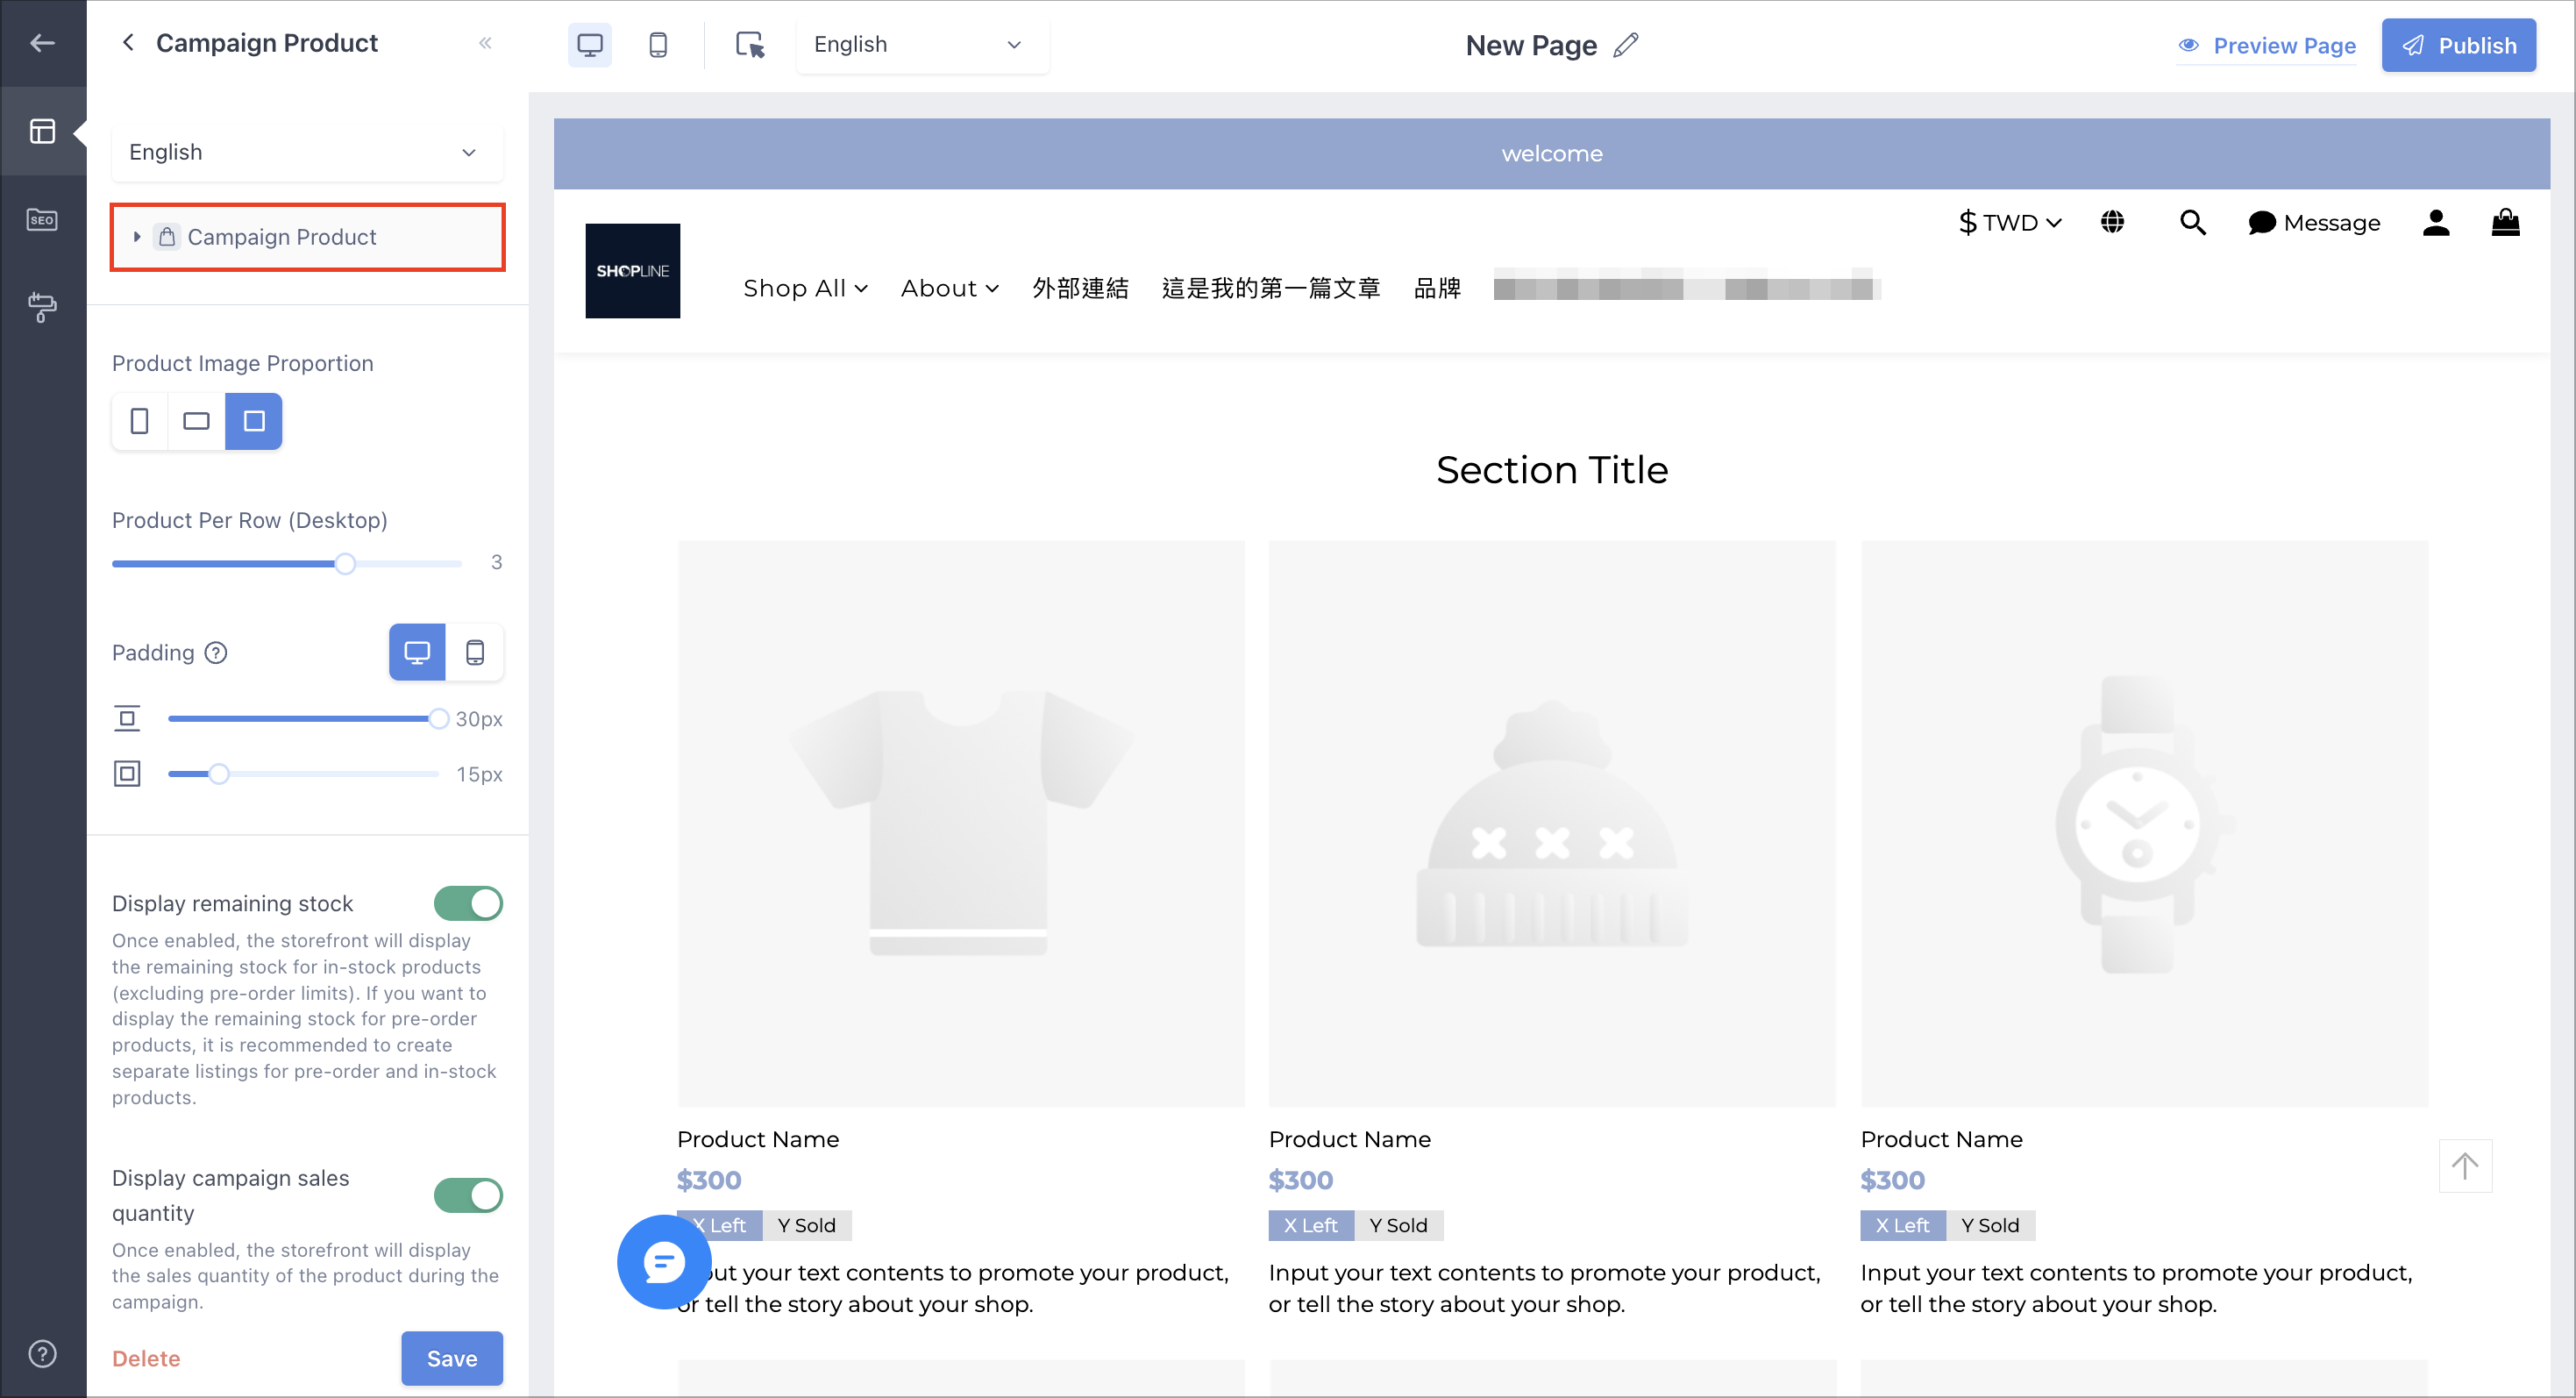Click the user account icon
The height and width of the screenshot is (1398, 2576).
[2436, 222]
